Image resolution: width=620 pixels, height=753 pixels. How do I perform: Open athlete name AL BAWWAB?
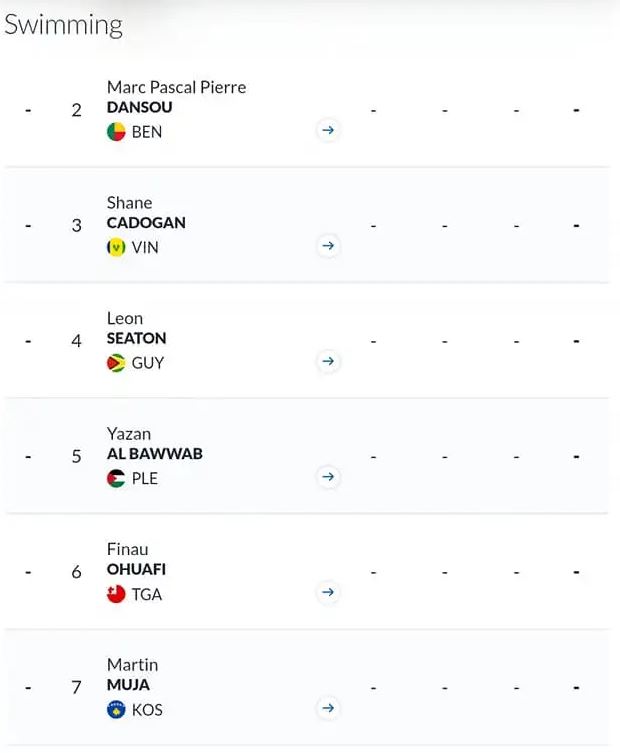pyautogui.click(x=155, y=454)
